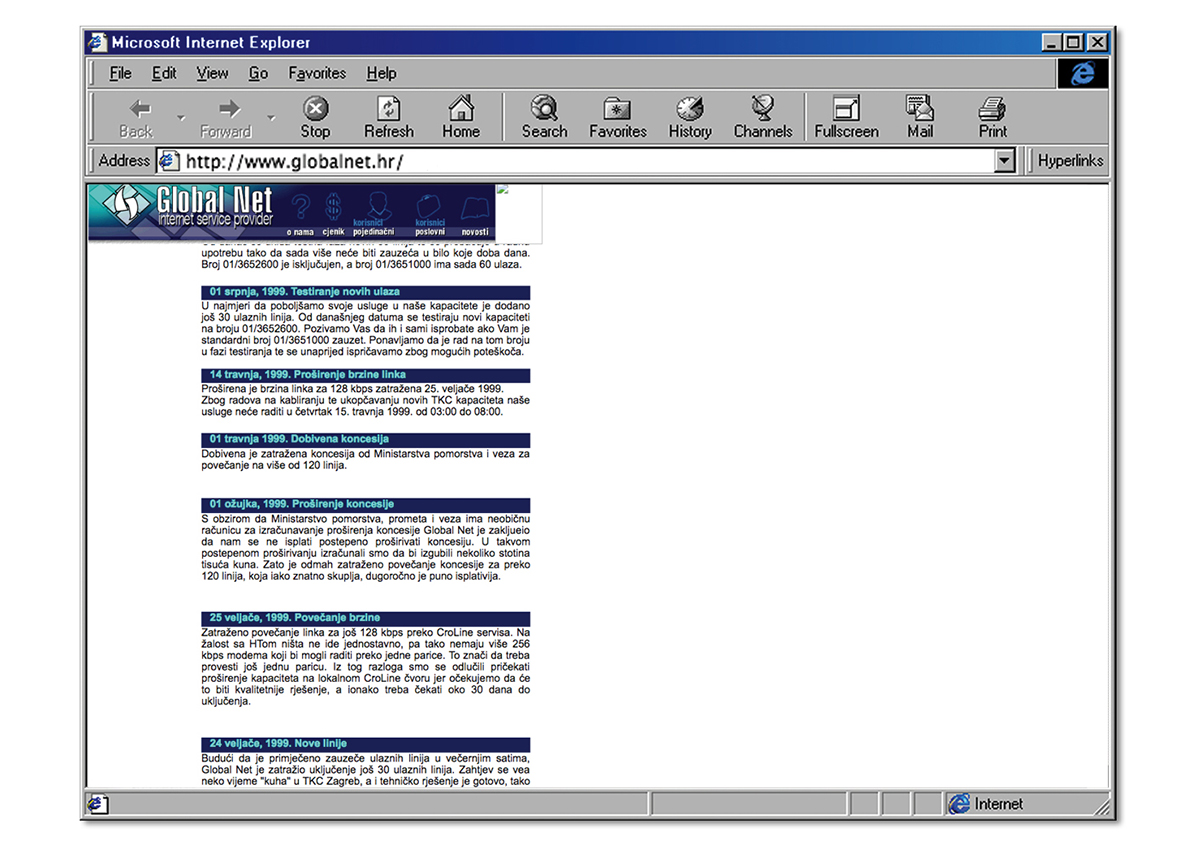Open the File menu
The image size is (1191, 842).
coord(119,73)
